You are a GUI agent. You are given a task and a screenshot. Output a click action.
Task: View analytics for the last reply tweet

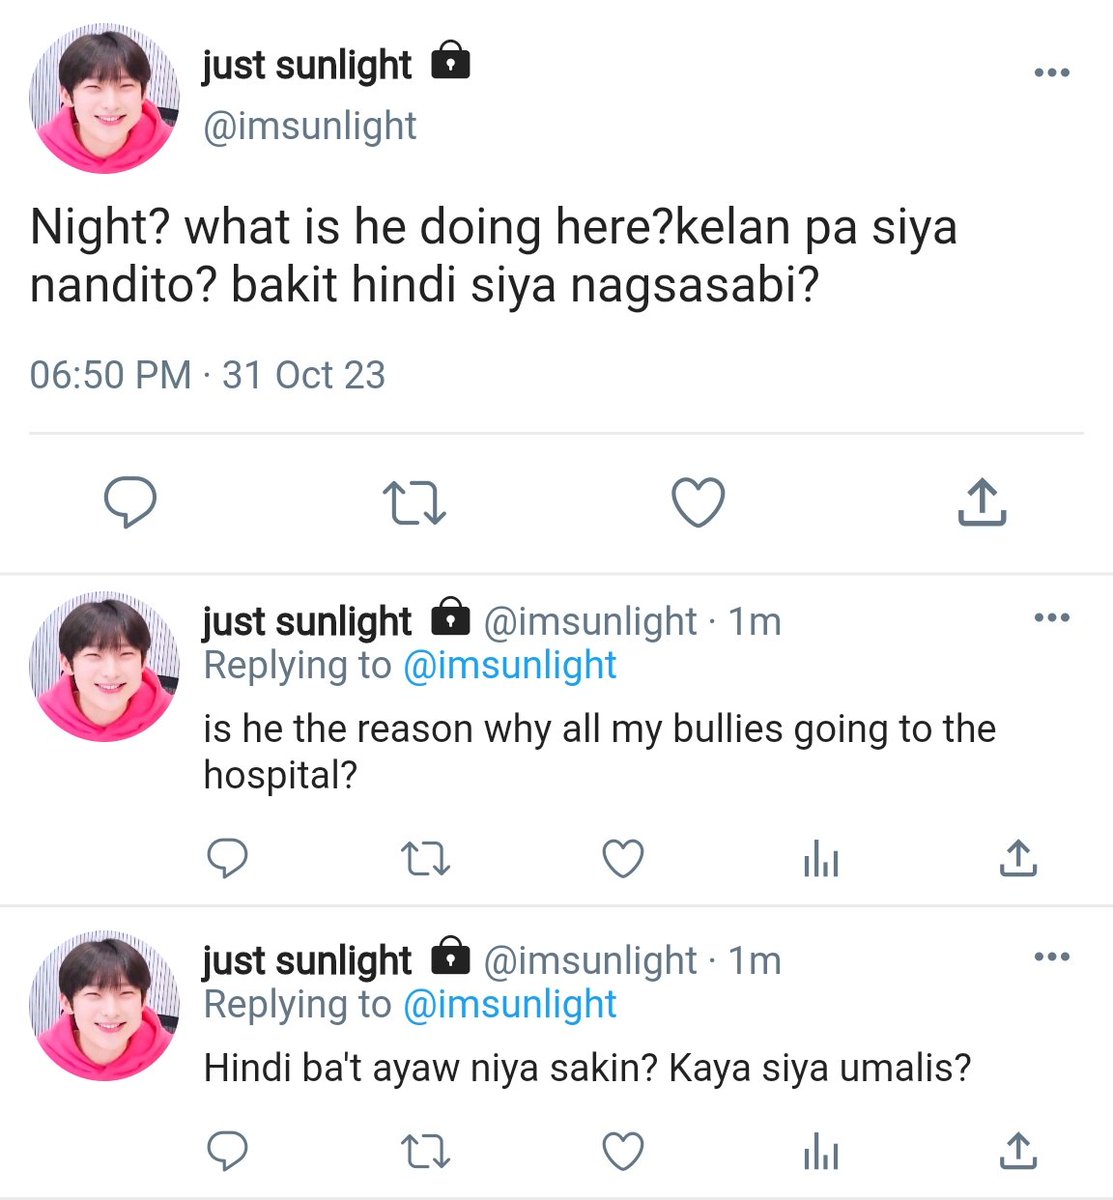pos(821,1152)
